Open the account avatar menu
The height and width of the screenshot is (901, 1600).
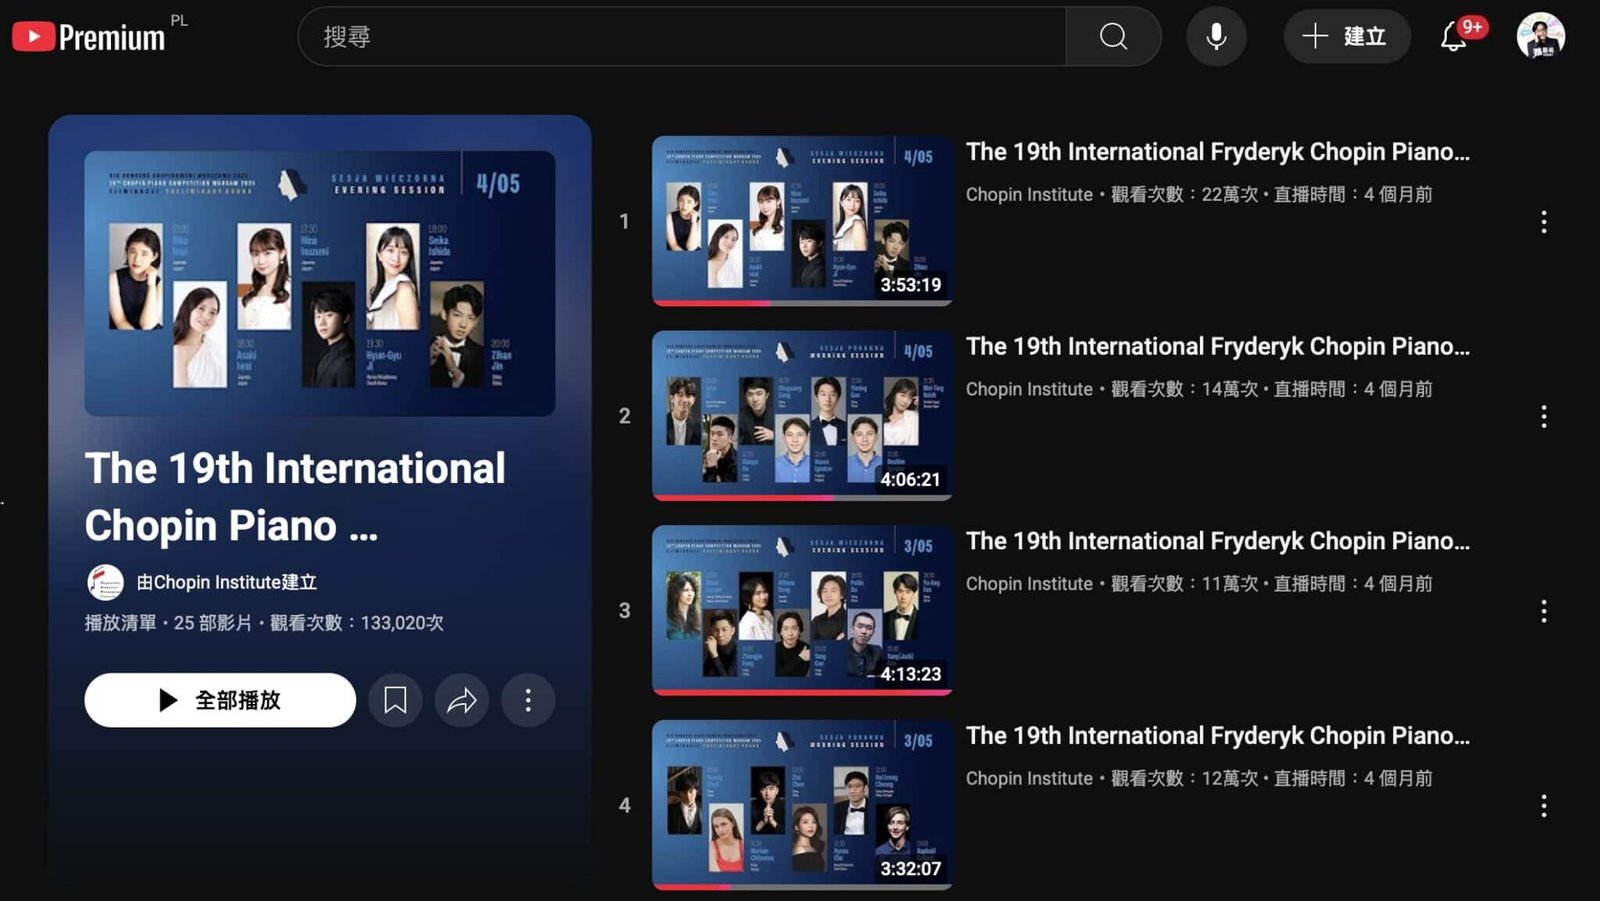pyautogui.click(x=1540, y=37)
